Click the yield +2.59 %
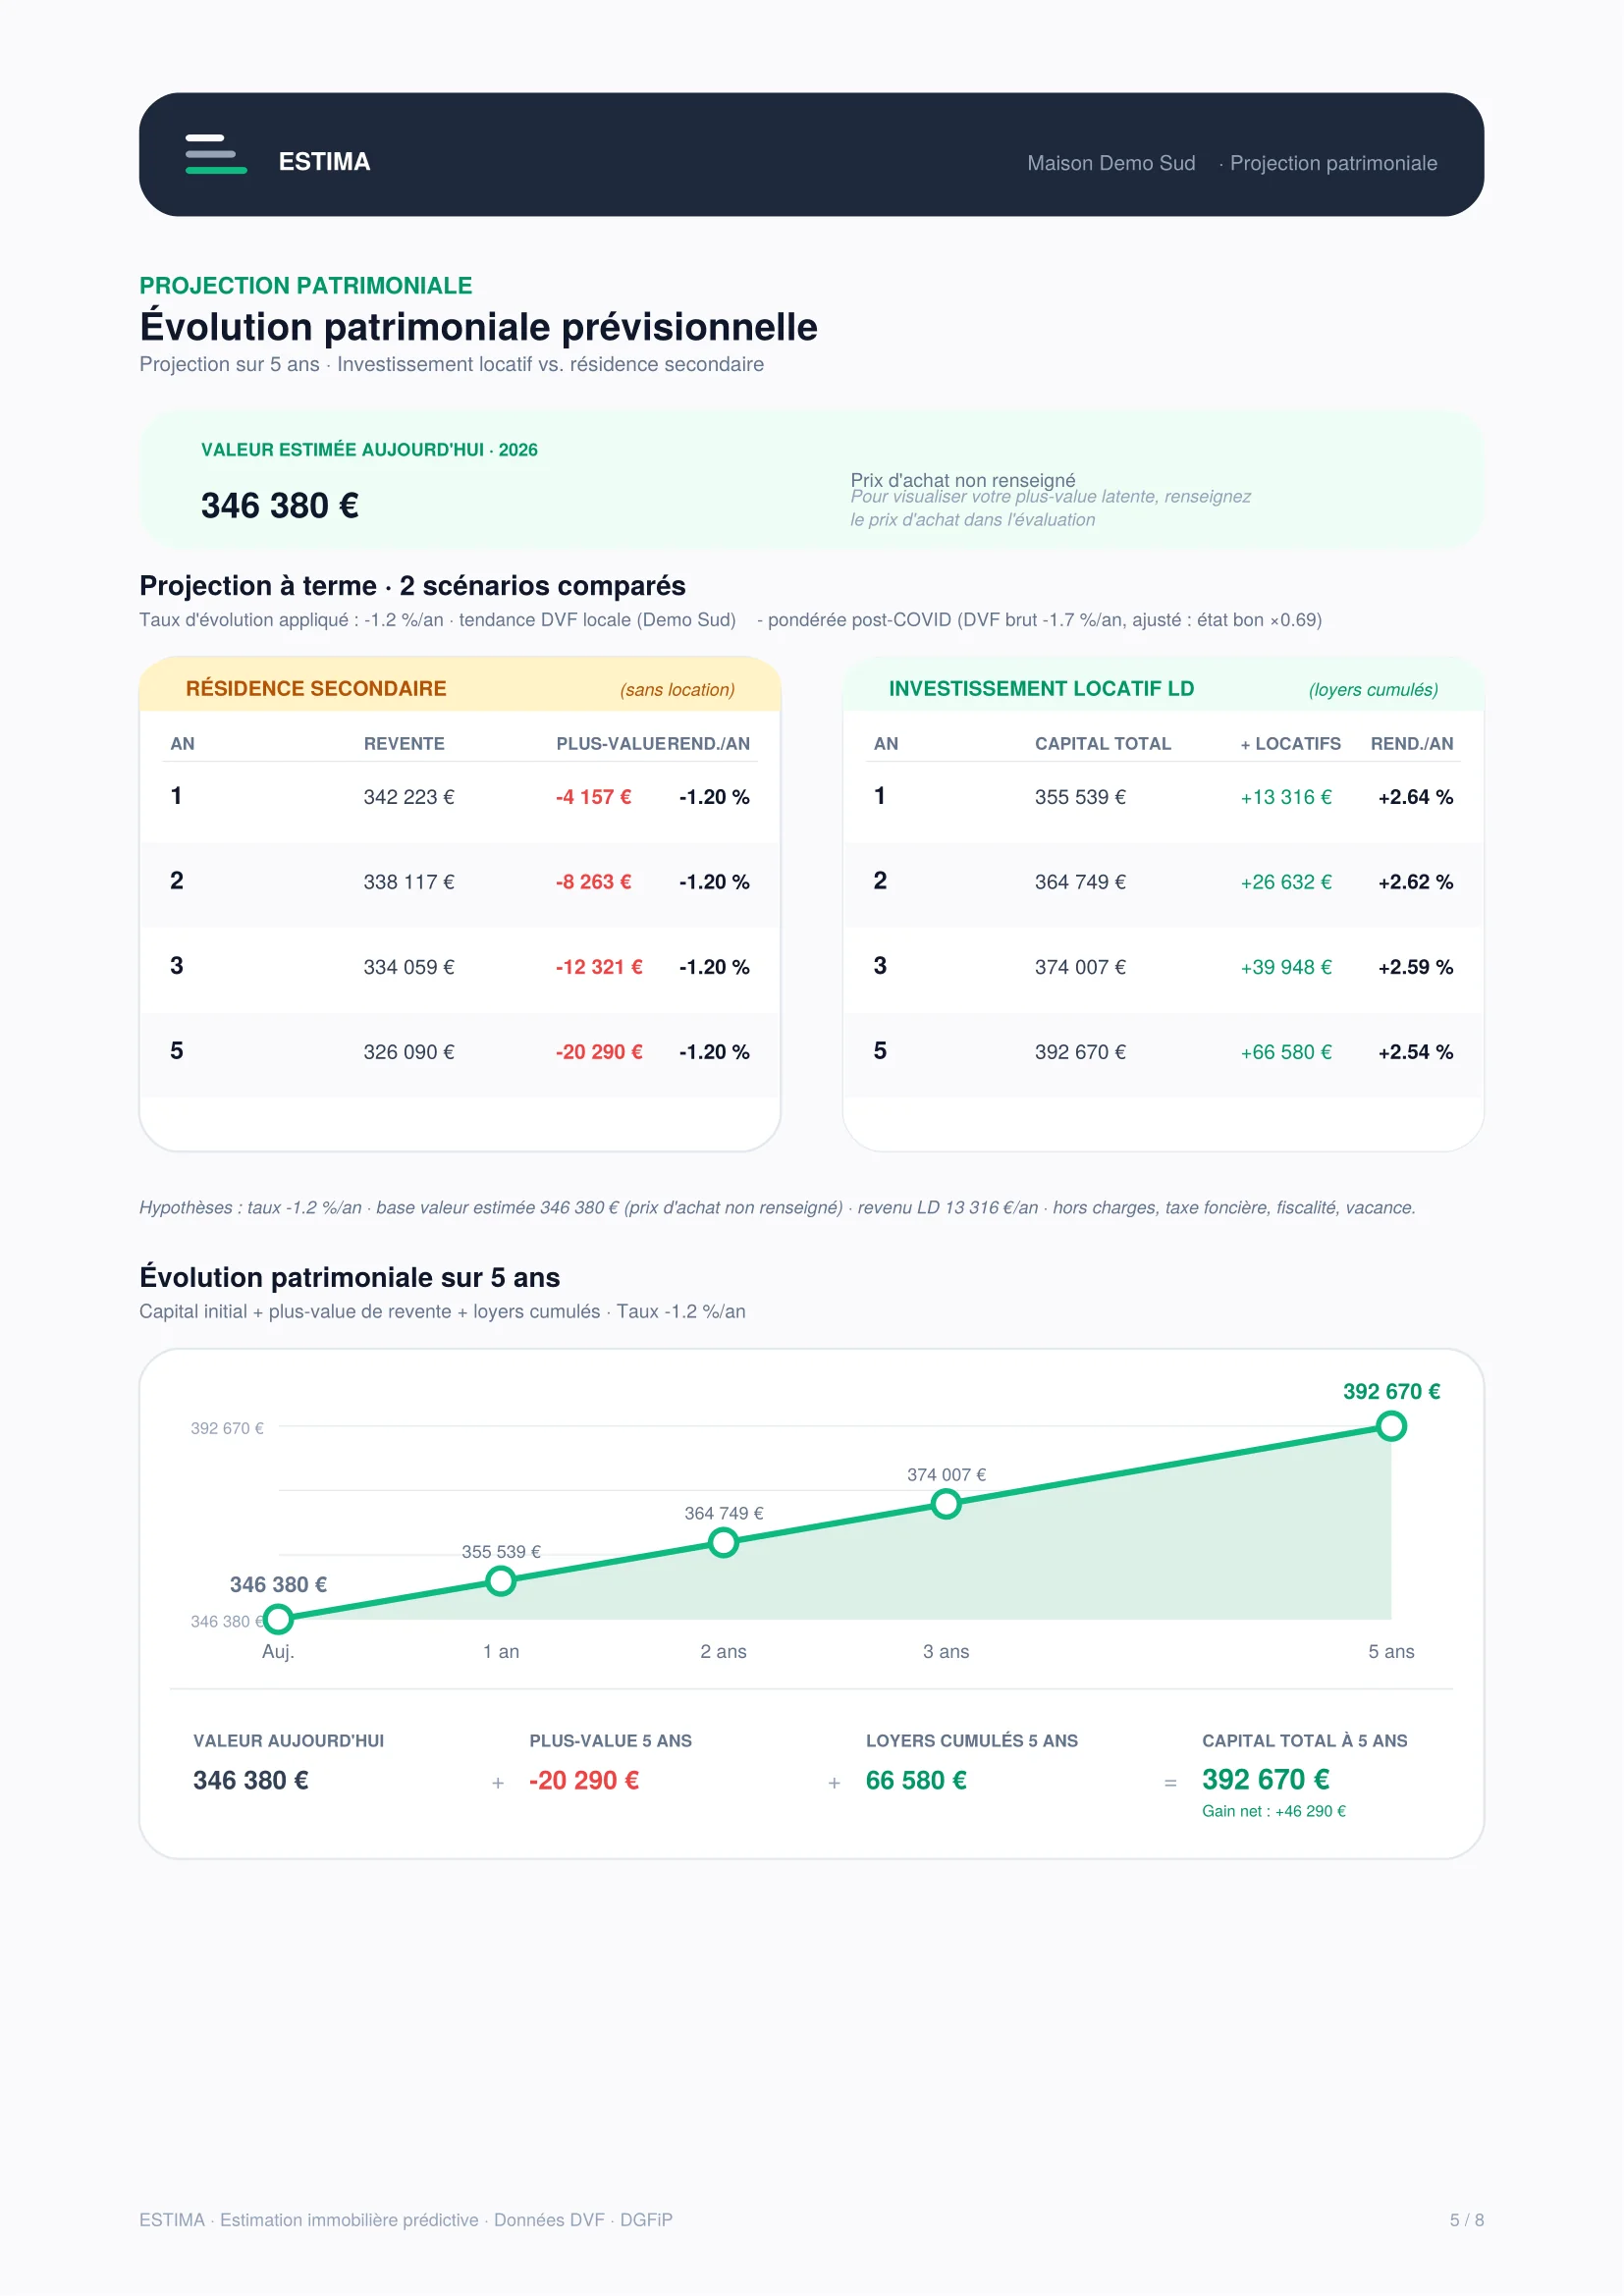Image resolution: width=1624 pixels, height=2296 pixels. pos(1415,967)
